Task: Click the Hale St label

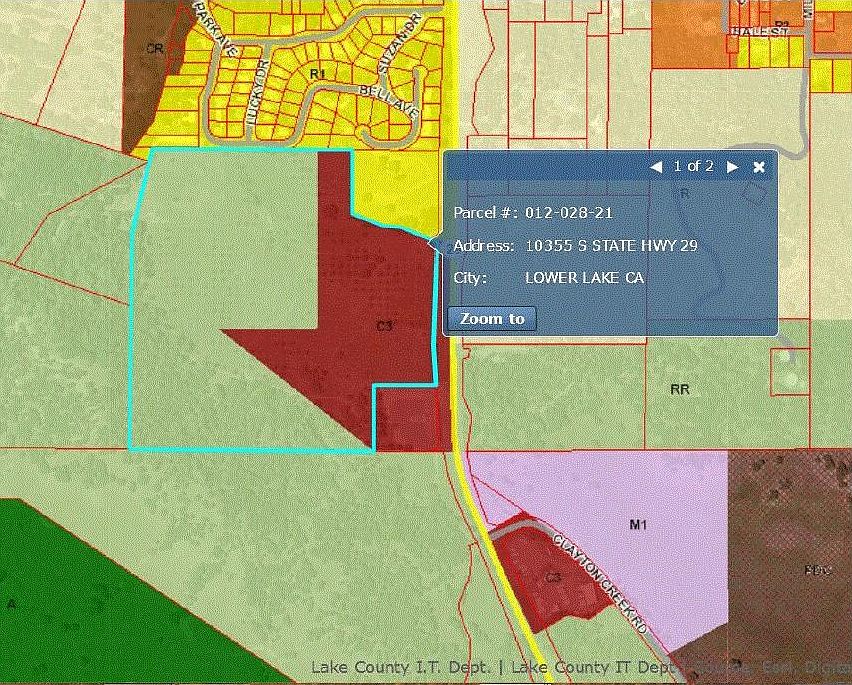Action: (760, 32)
